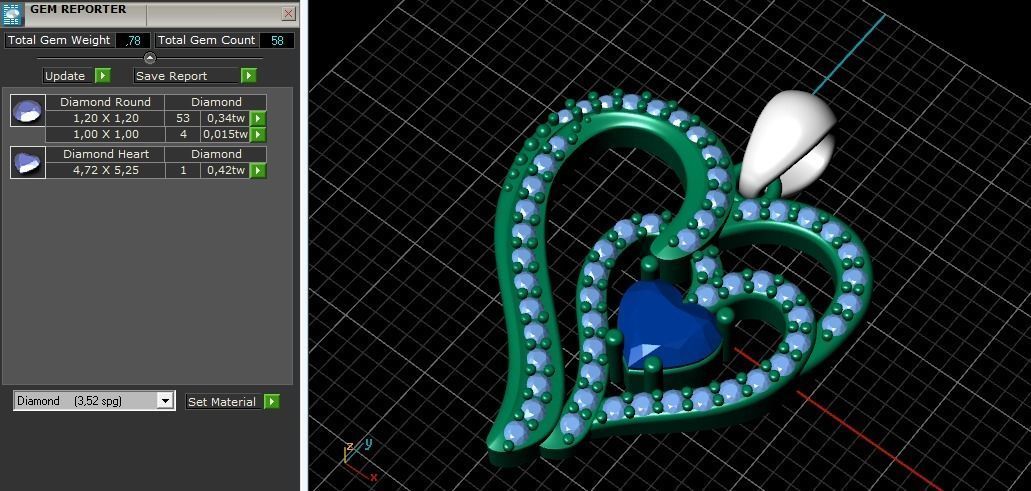Click green arrow on 0,34tw row
Screen dimensions: 1031x491
point(258,118)
